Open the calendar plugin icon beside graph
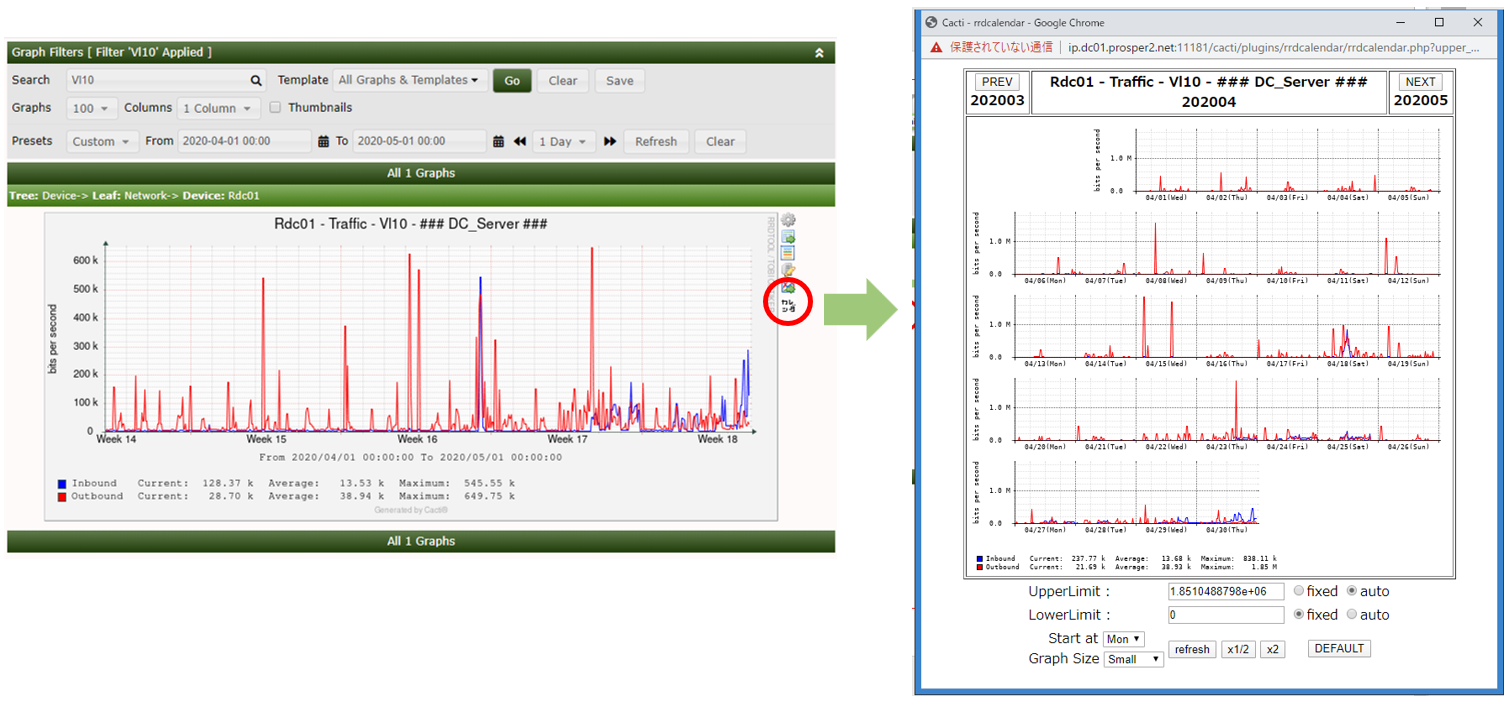 pyautogui.click(x=787, y=304)
